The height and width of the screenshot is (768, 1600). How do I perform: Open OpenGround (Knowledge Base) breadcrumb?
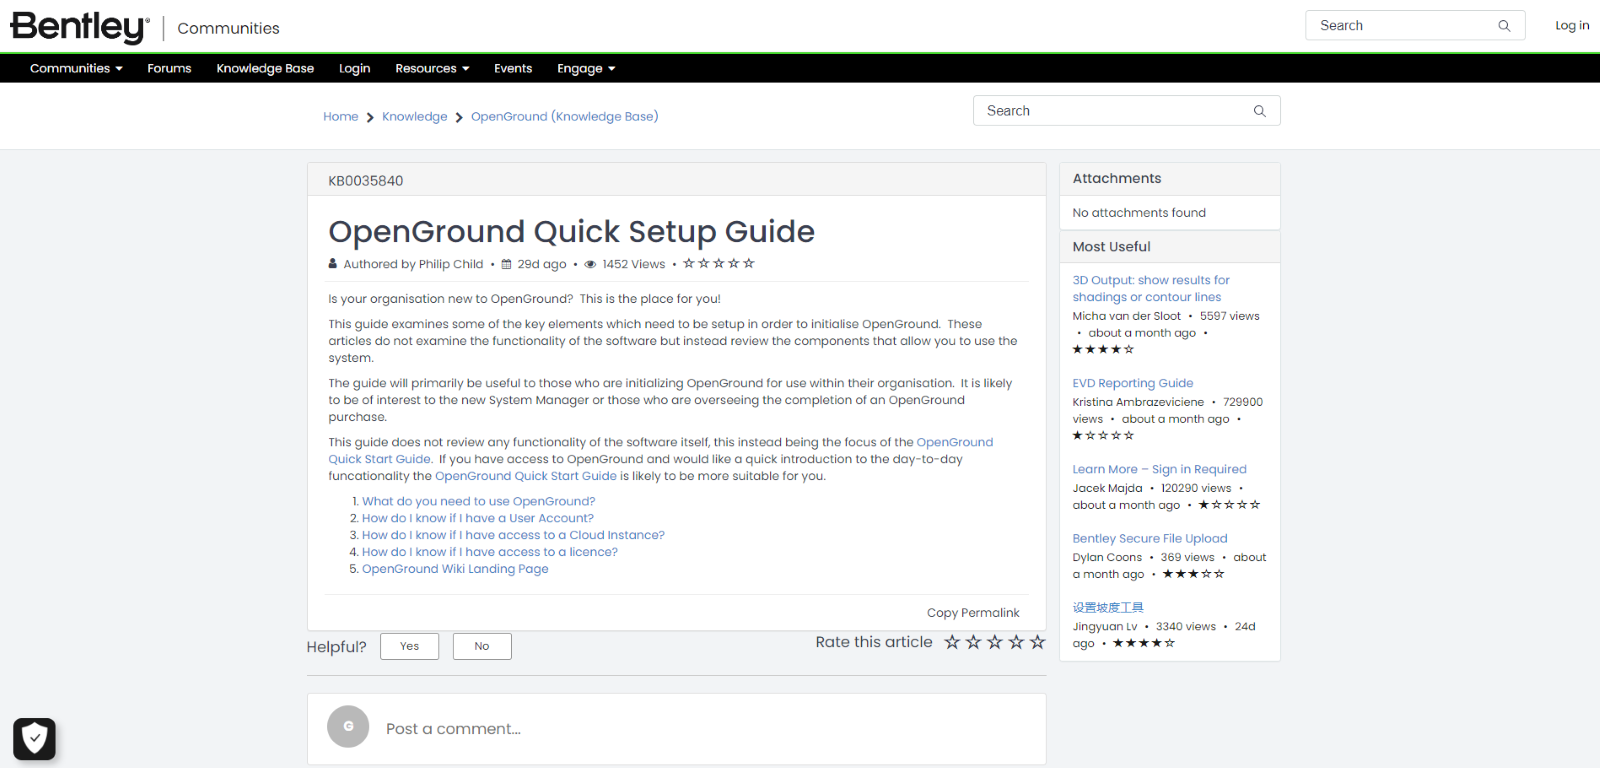point(564,117)
